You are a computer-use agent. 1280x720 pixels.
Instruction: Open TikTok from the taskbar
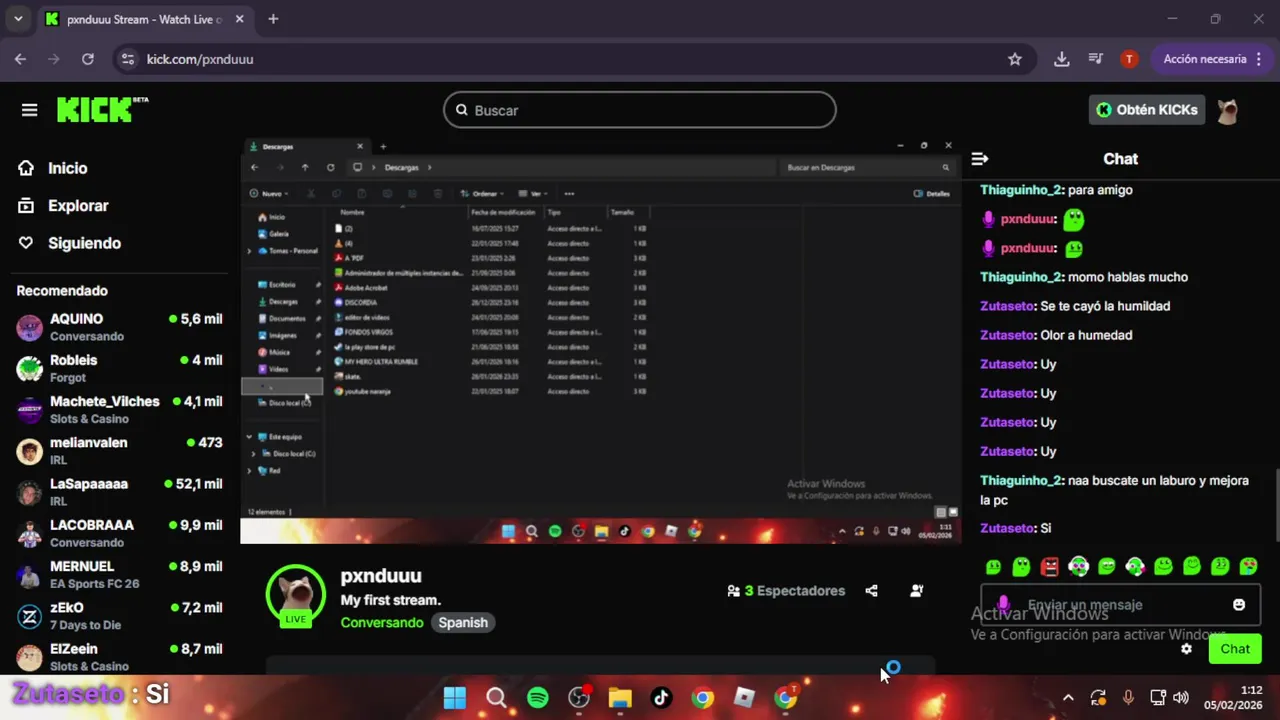pyautogui.click(x=661, y=698)
